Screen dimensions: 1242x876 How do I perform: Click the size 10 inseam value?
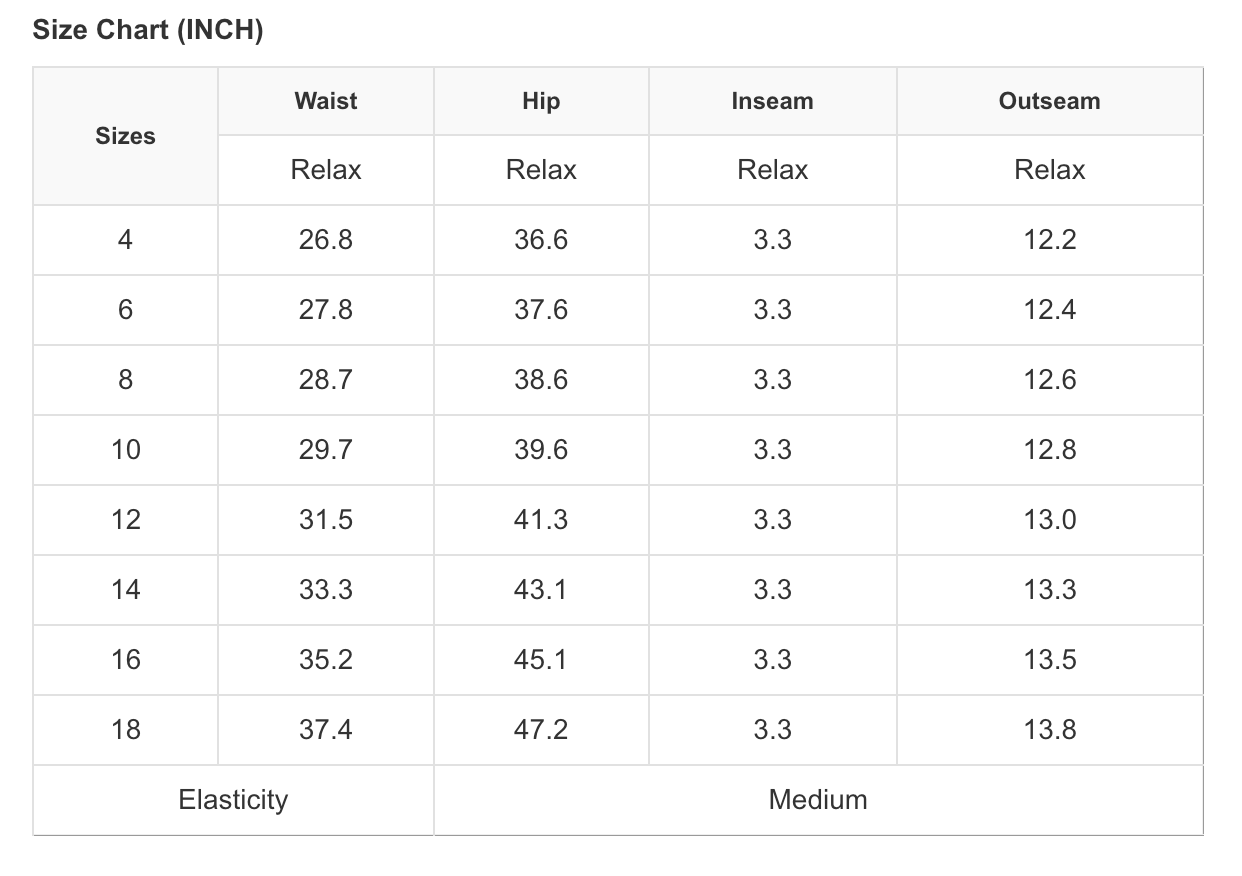click(772, 450)
